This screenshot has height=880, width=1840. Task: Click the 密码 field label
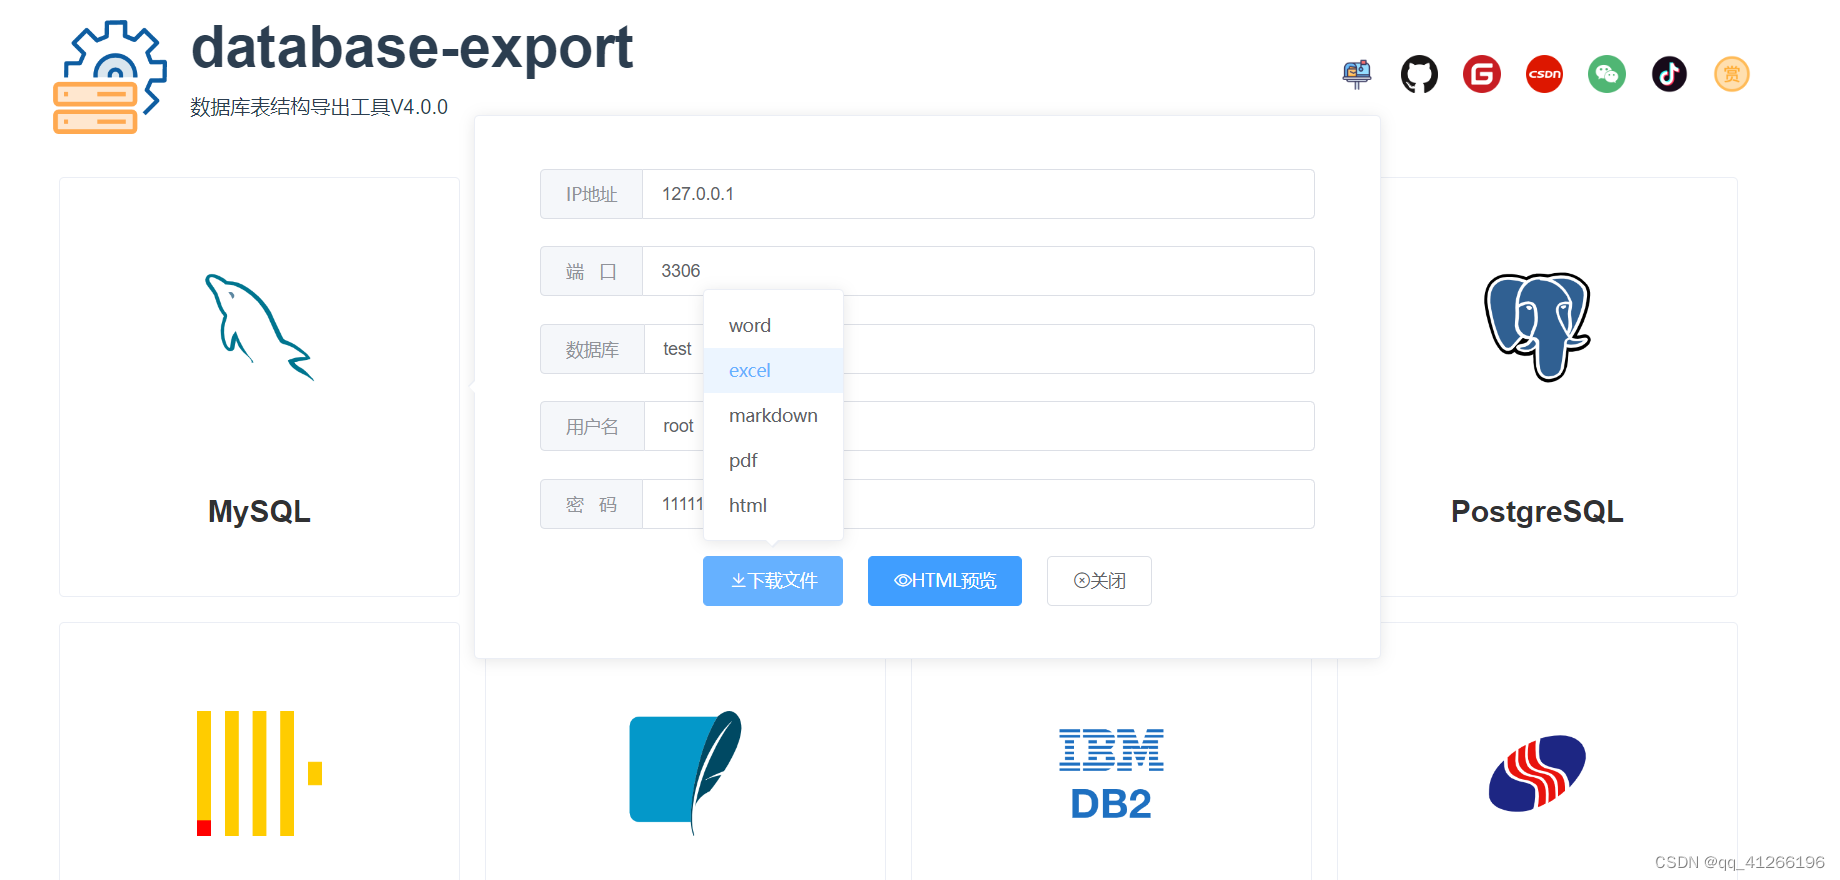(592, 504)
